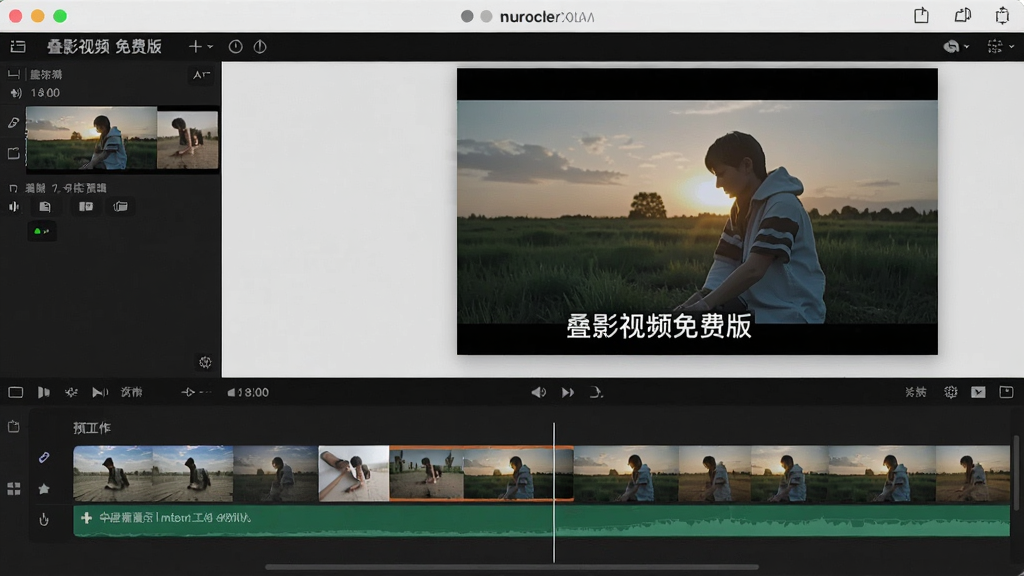
Task: Click the half-filled circle icon in the top toolbar
Action: point(260,46)
